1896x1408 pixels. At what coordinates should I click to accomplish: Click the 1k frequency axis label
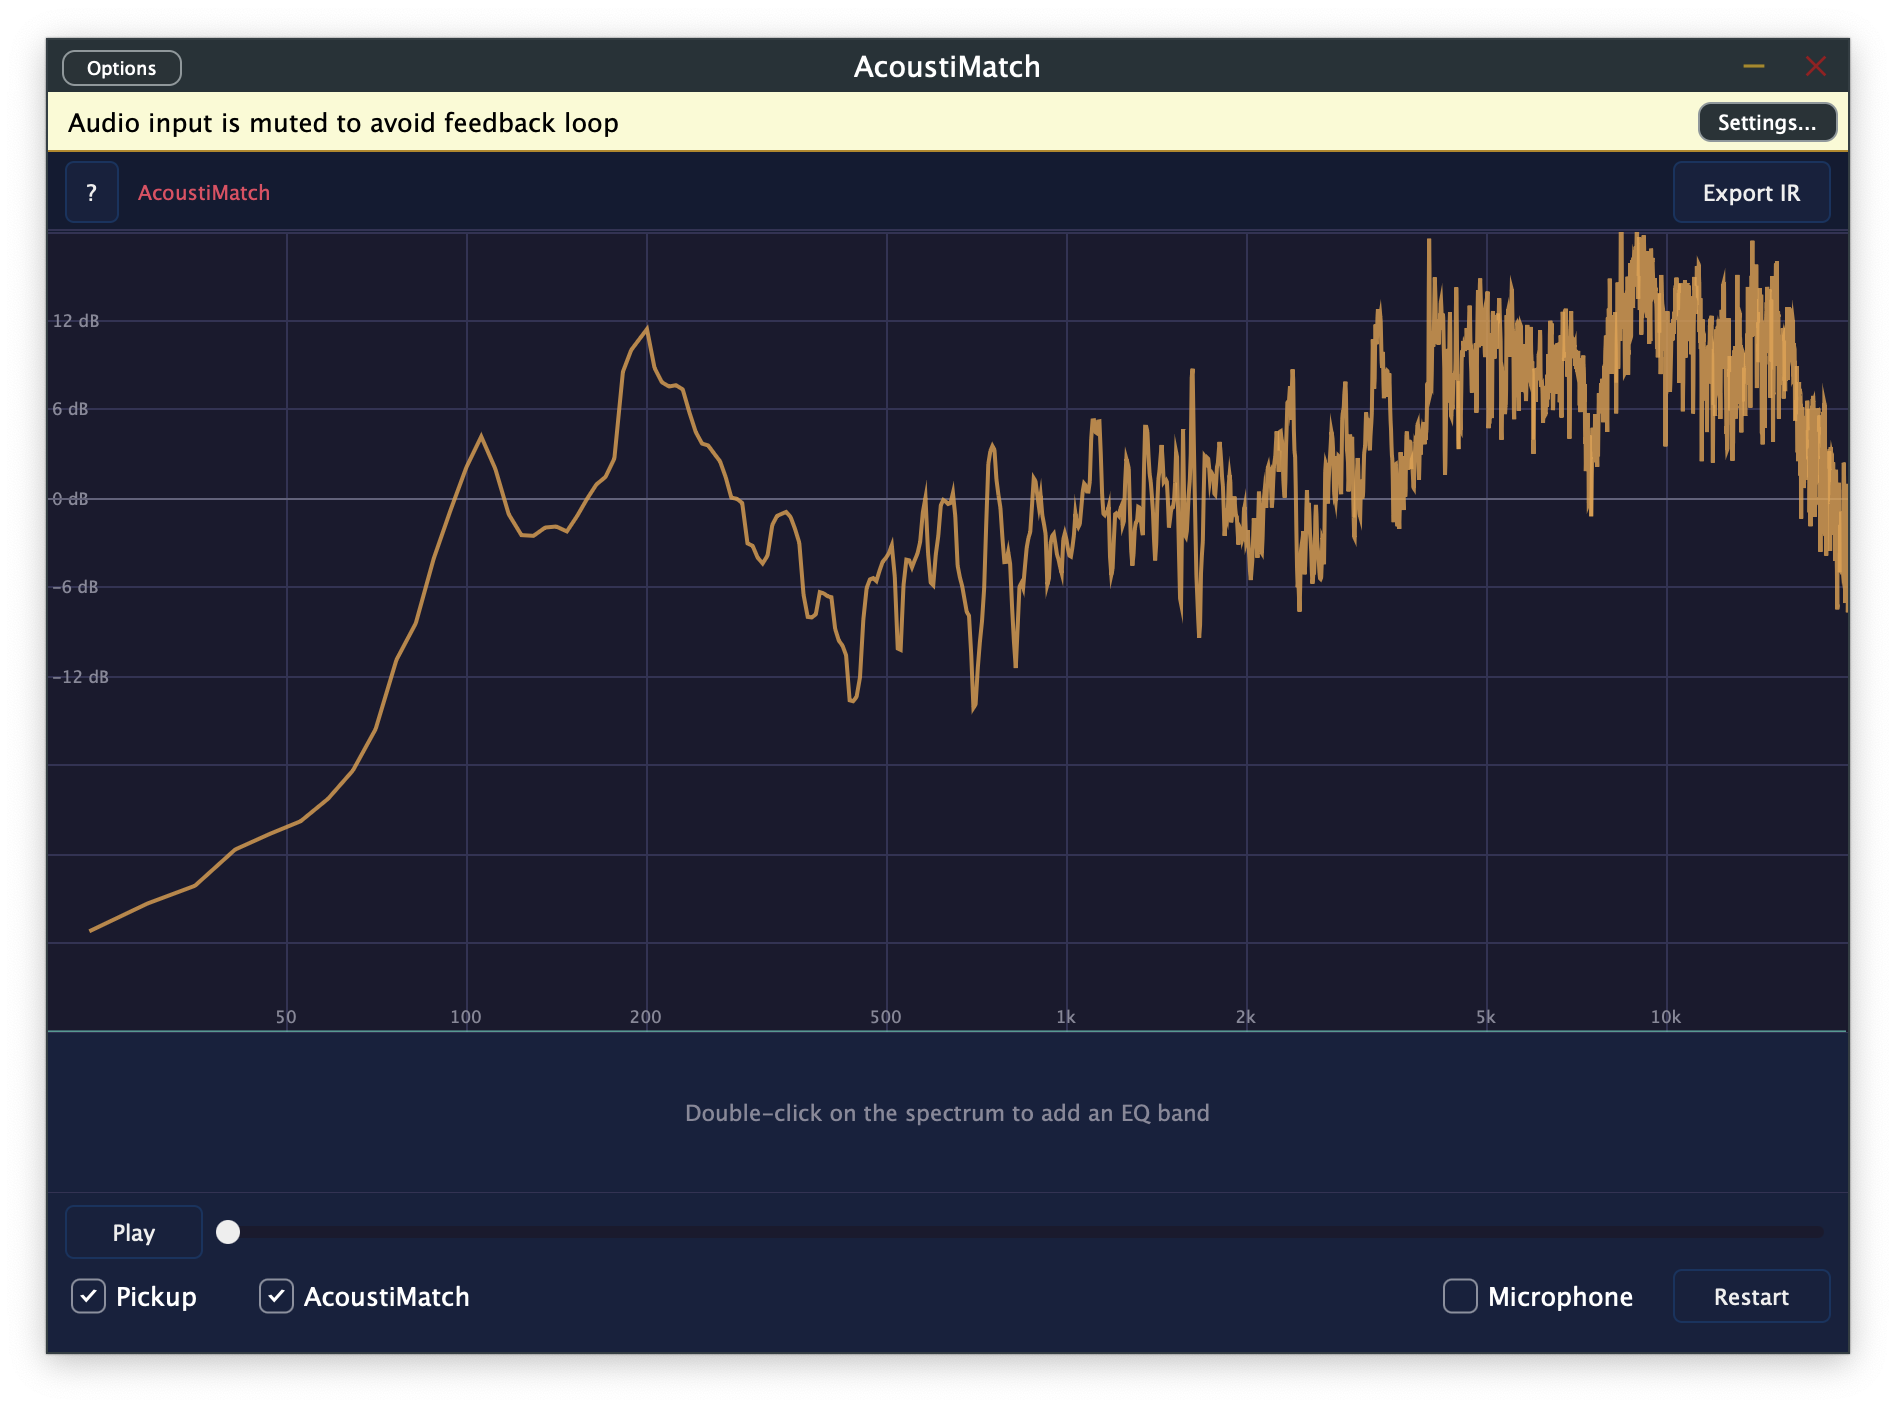point(1065,1016)
